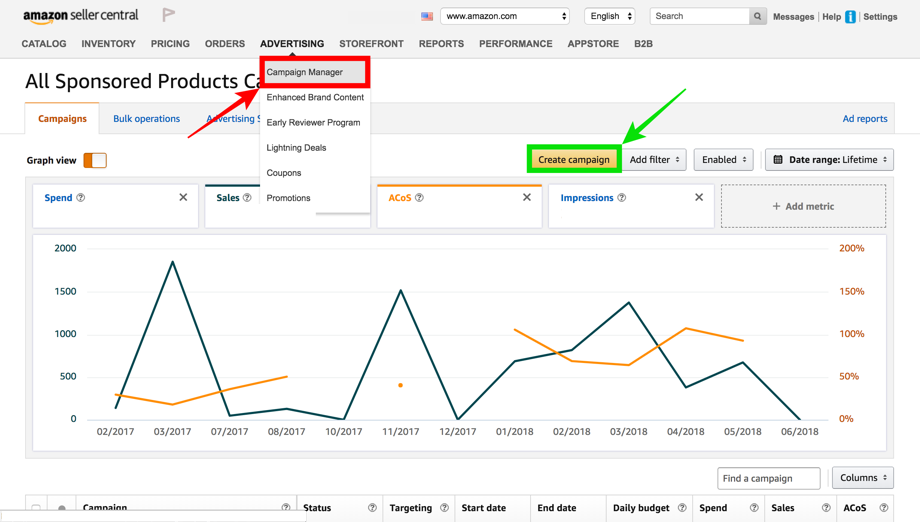Toggle the Graph view switch
The width and height of the screenshot is (920, 522).
95,160
